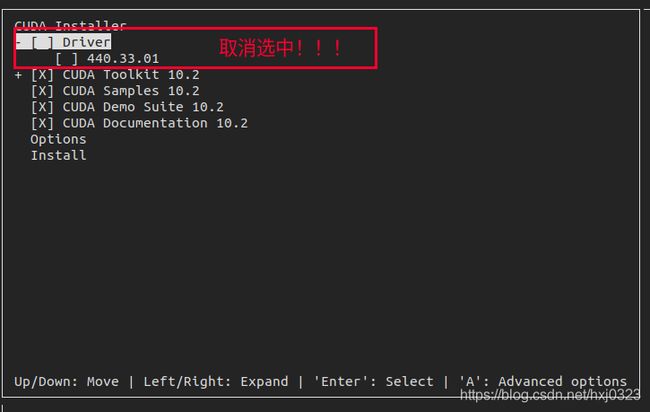
Task: Select the Install entry
Action: pyautogui.click(x=58, y=155)
